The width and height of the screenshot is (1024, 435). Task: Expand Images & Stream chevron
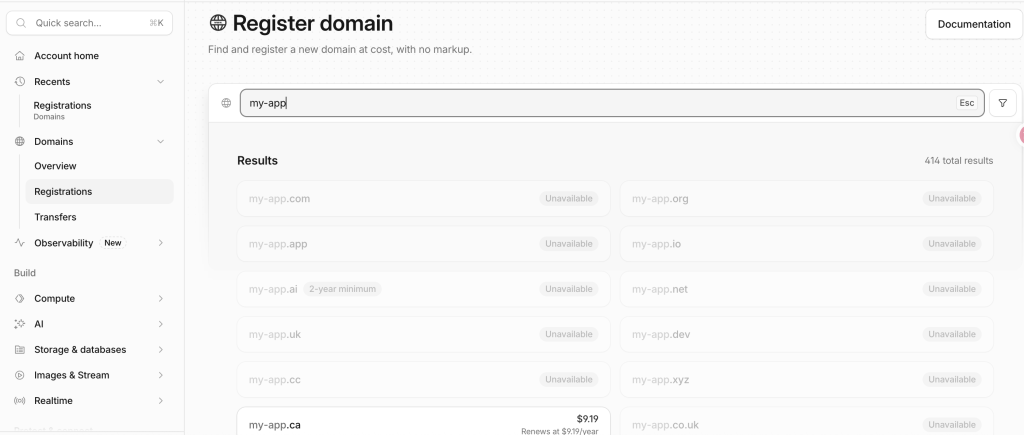click(161, 375)
